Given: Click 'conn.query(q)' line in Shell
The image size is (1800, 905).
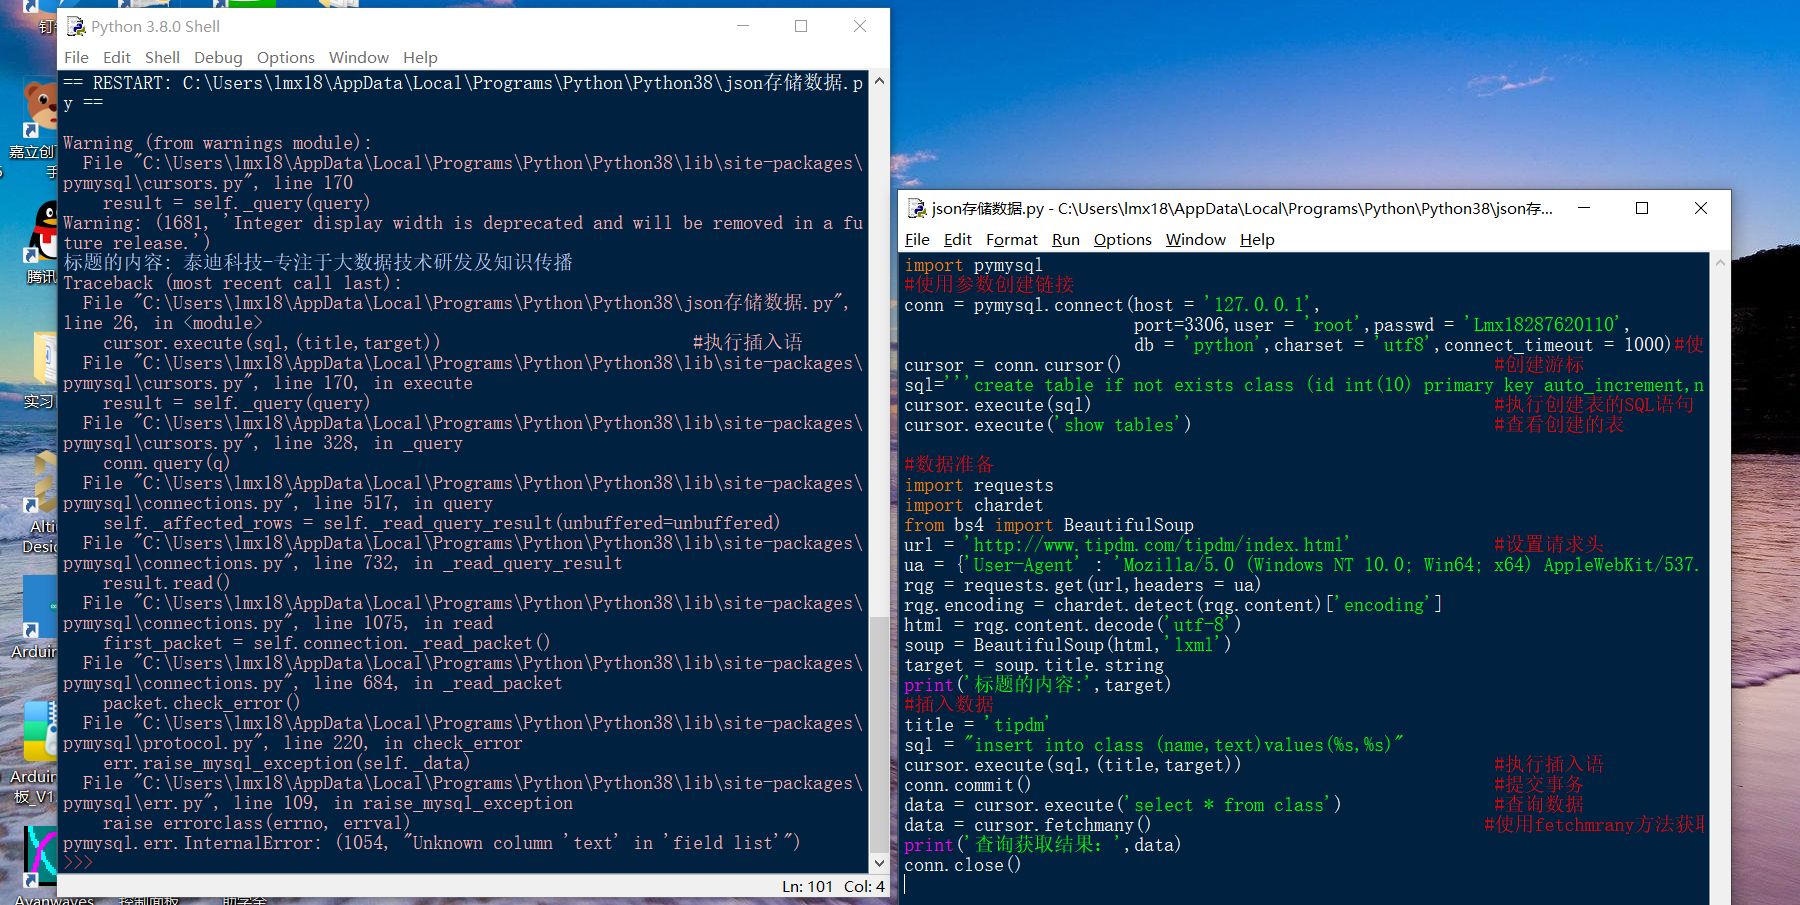Looking at the screenshot, I should (166, 463).
